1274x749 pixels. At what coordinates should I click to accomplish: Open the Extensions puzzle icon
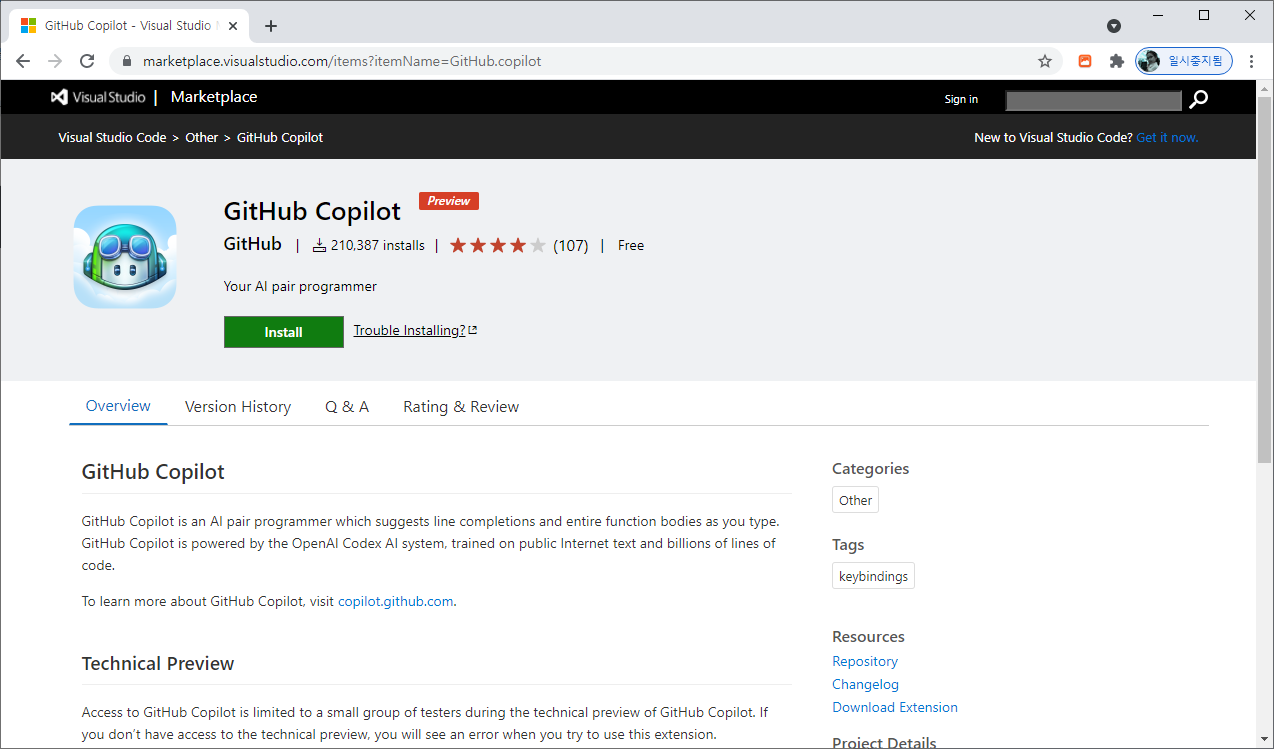[1117, 61]
